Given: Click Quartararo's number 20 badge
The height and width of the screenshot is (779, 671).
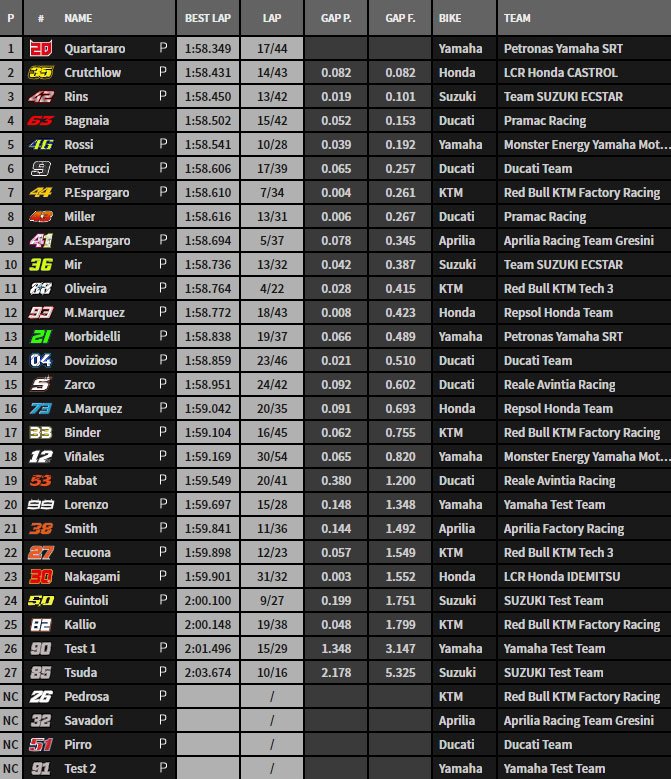Looking at the screenshot, I should click(x=40, y=48).
